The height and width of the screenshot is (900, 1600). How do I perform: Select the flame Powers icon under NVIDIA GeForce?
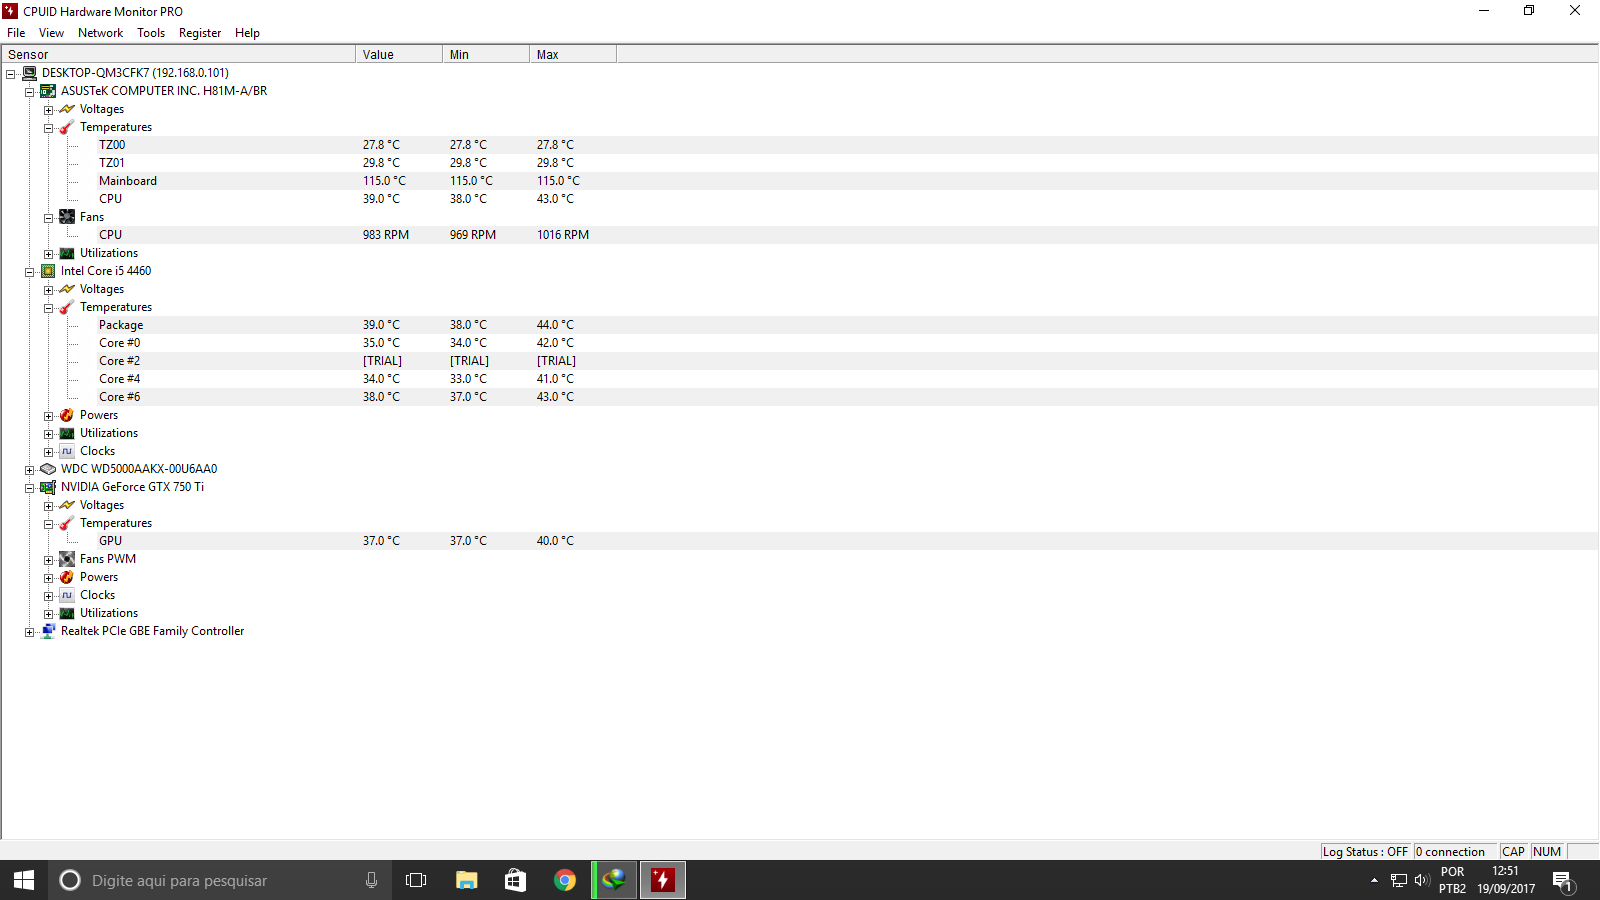point(67,577)
